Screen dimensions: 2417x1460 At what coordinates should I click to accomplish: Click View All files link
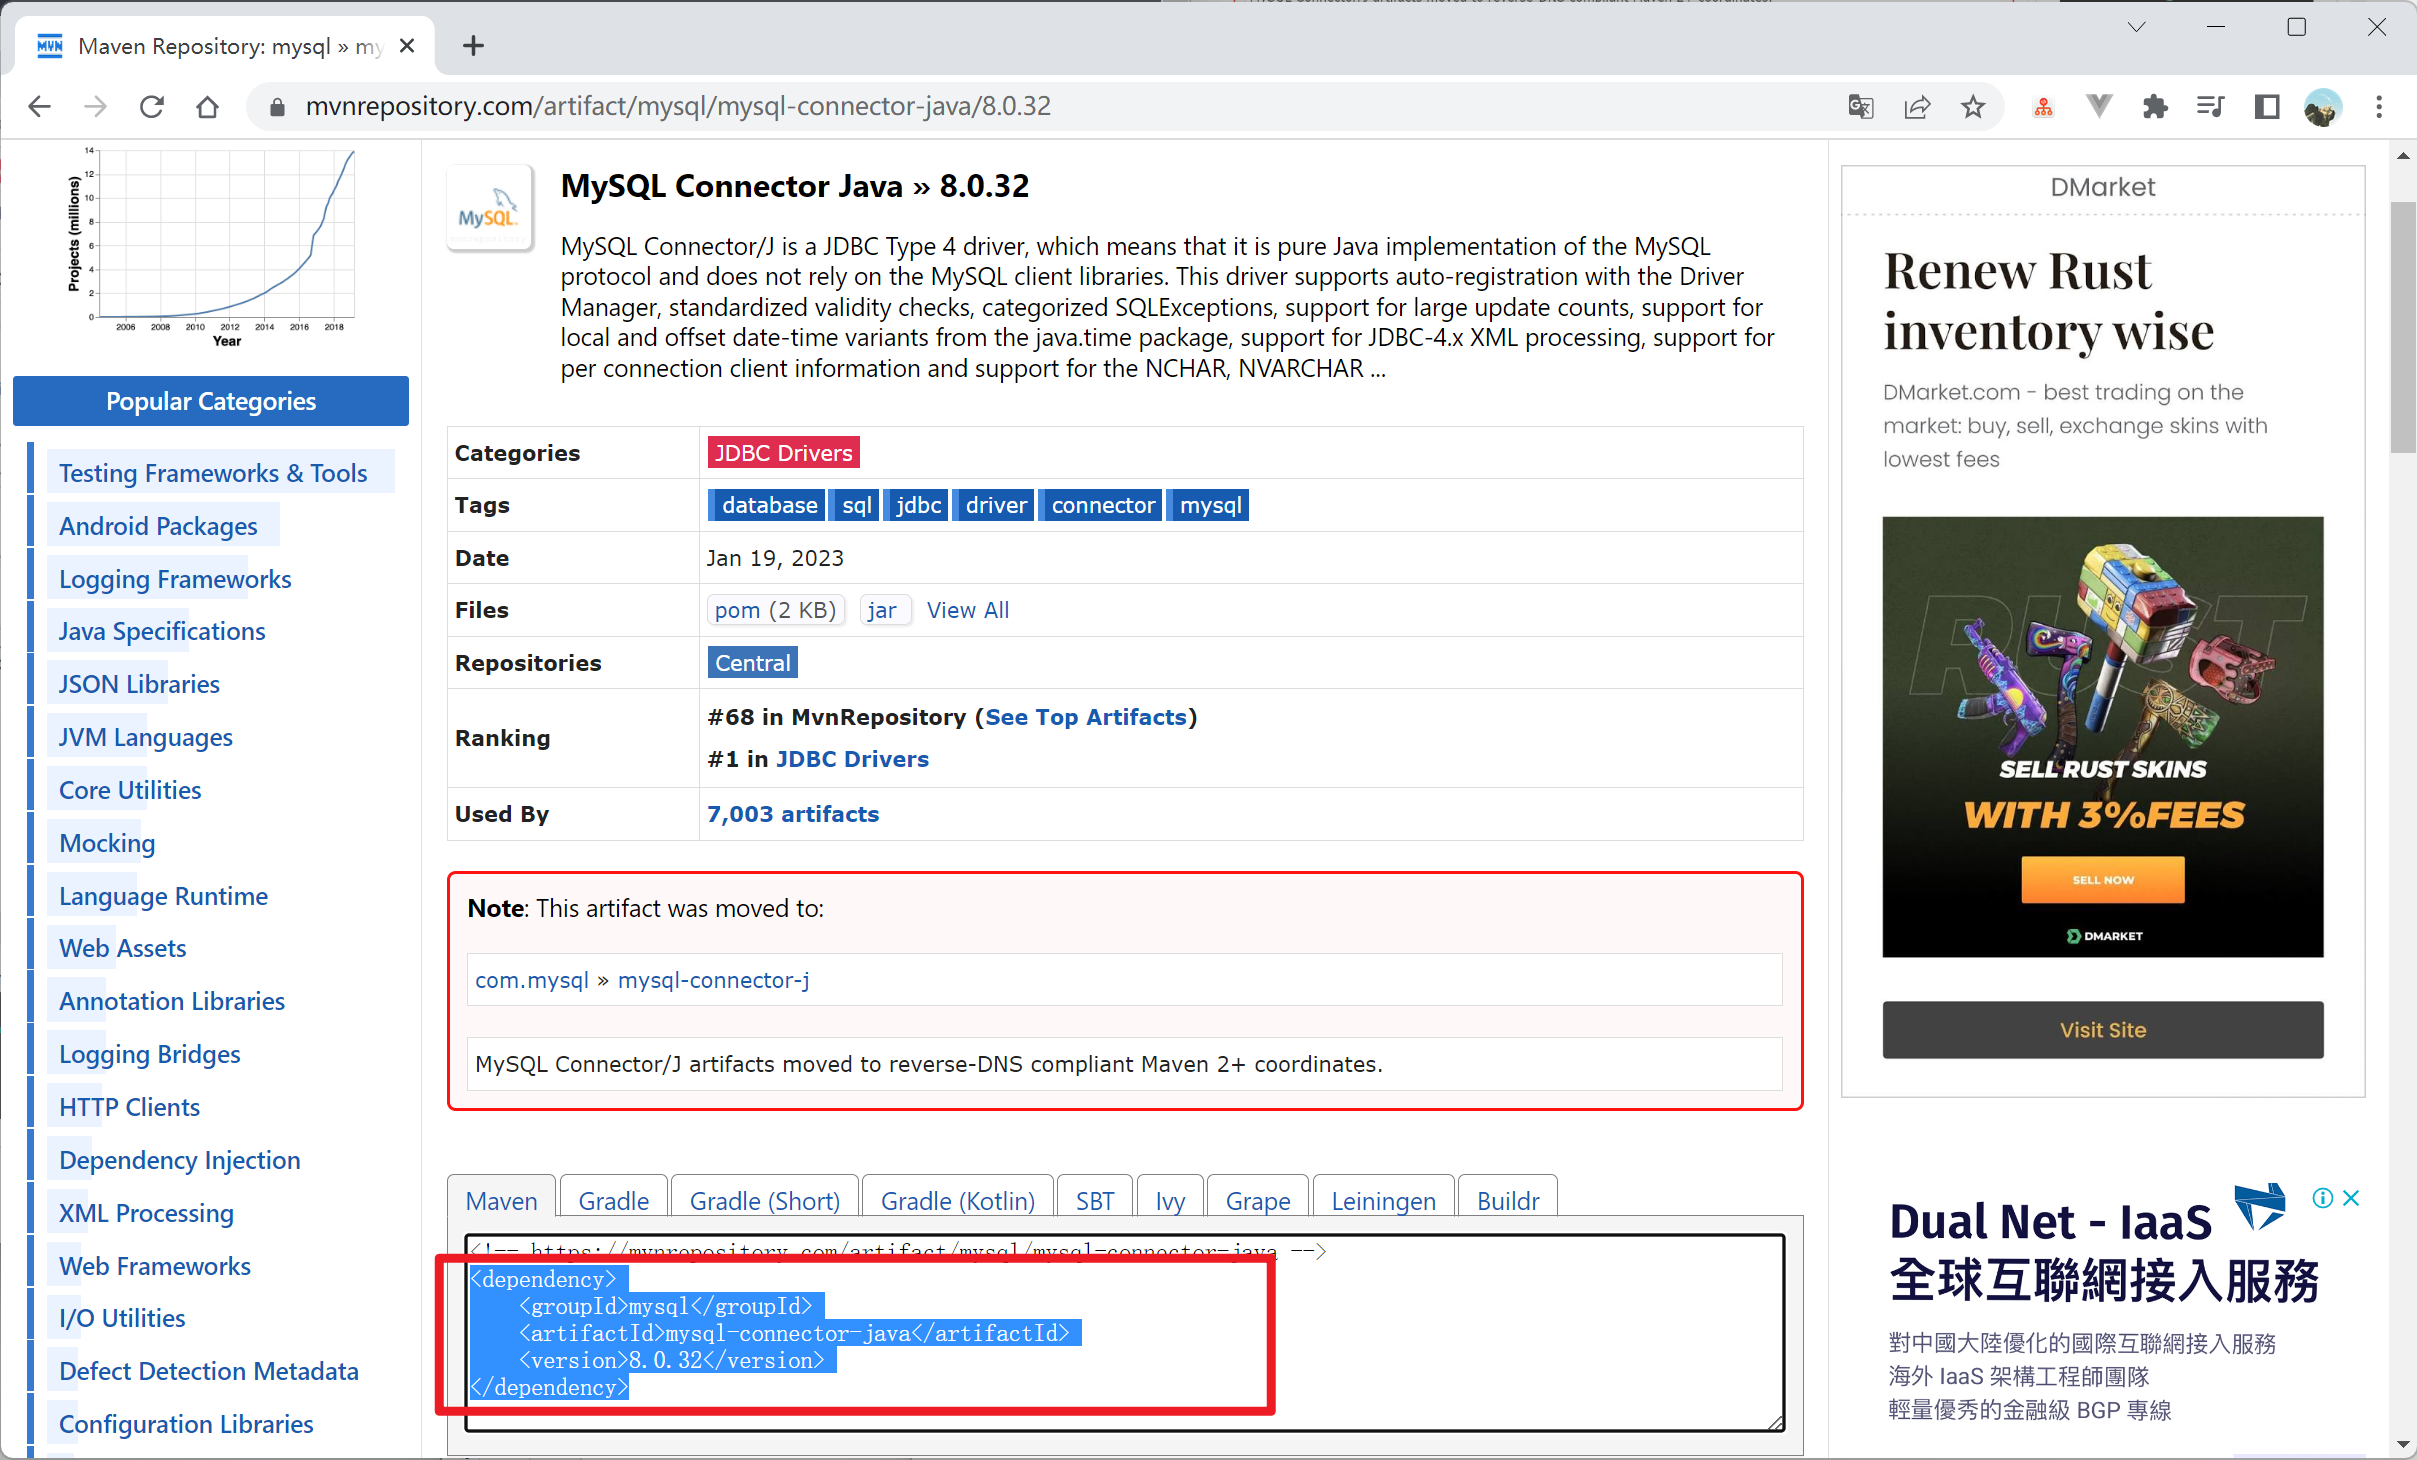[968, 610]
